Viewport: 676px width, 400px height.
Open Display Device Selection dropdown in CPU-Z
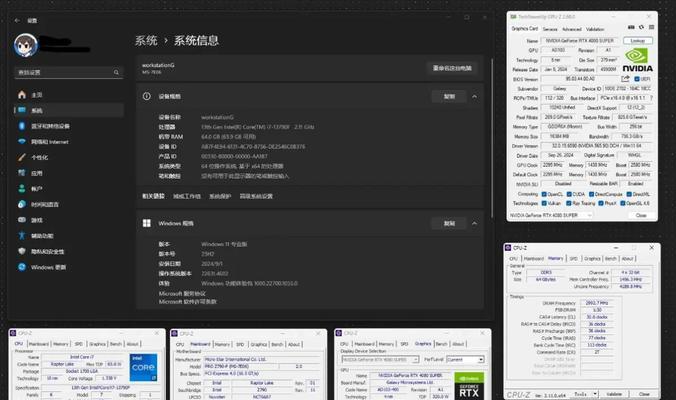coord(380,359)
